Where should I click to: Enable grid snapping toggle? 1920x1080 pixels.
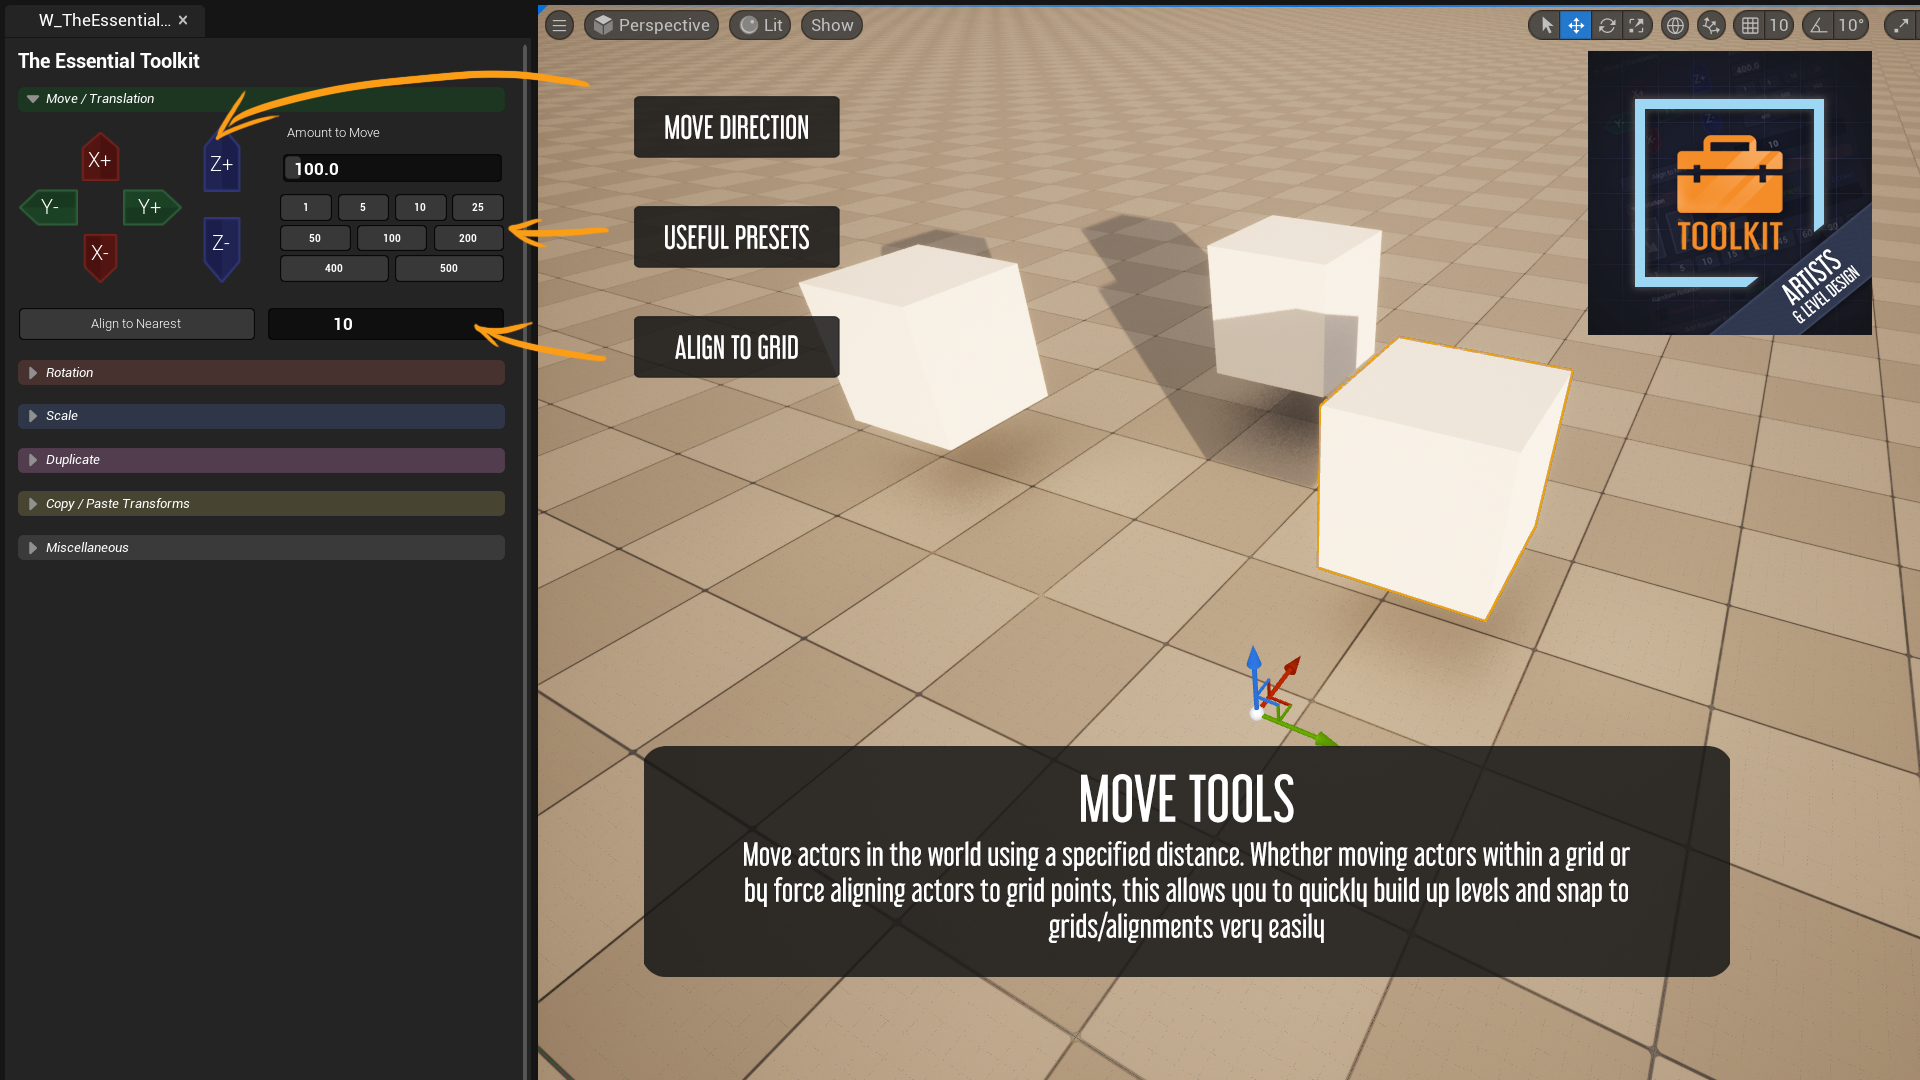tap(1751, 25)
